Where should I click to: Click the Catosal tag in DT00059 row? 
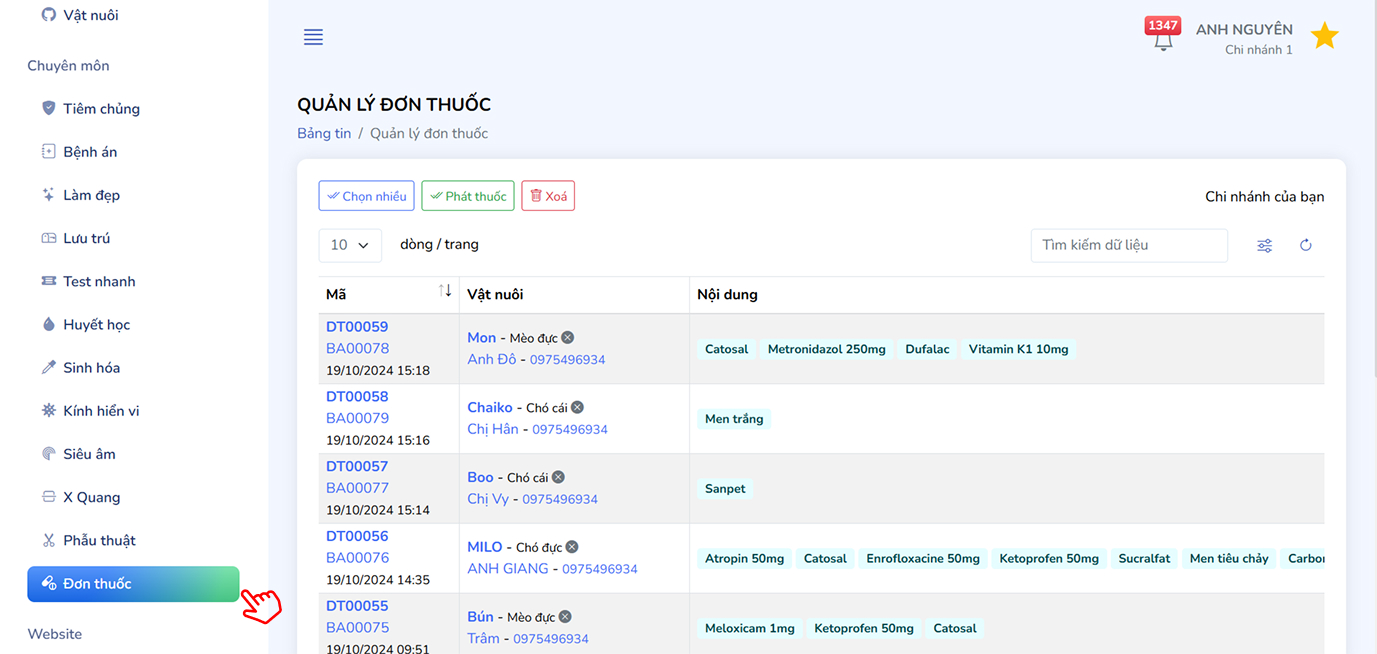point(726,349)
